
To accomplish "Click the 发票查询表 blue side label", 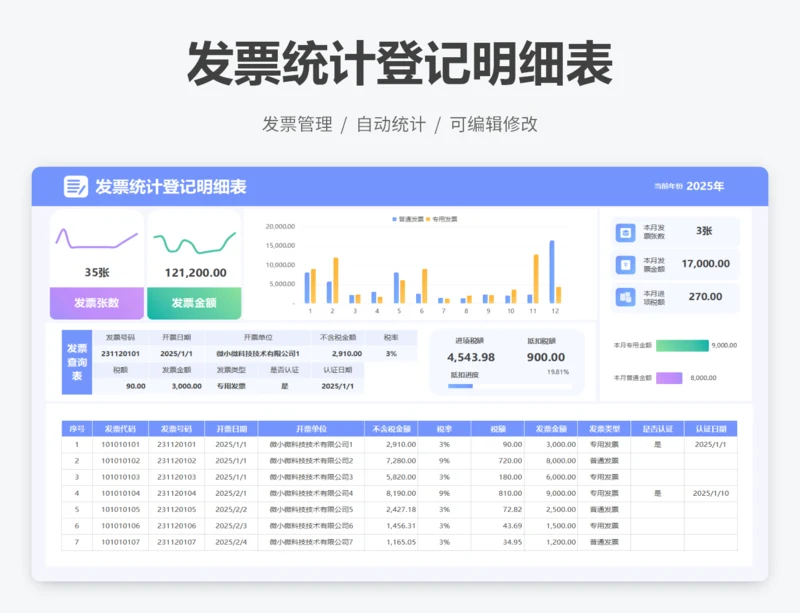I will [x=77, y=362].
